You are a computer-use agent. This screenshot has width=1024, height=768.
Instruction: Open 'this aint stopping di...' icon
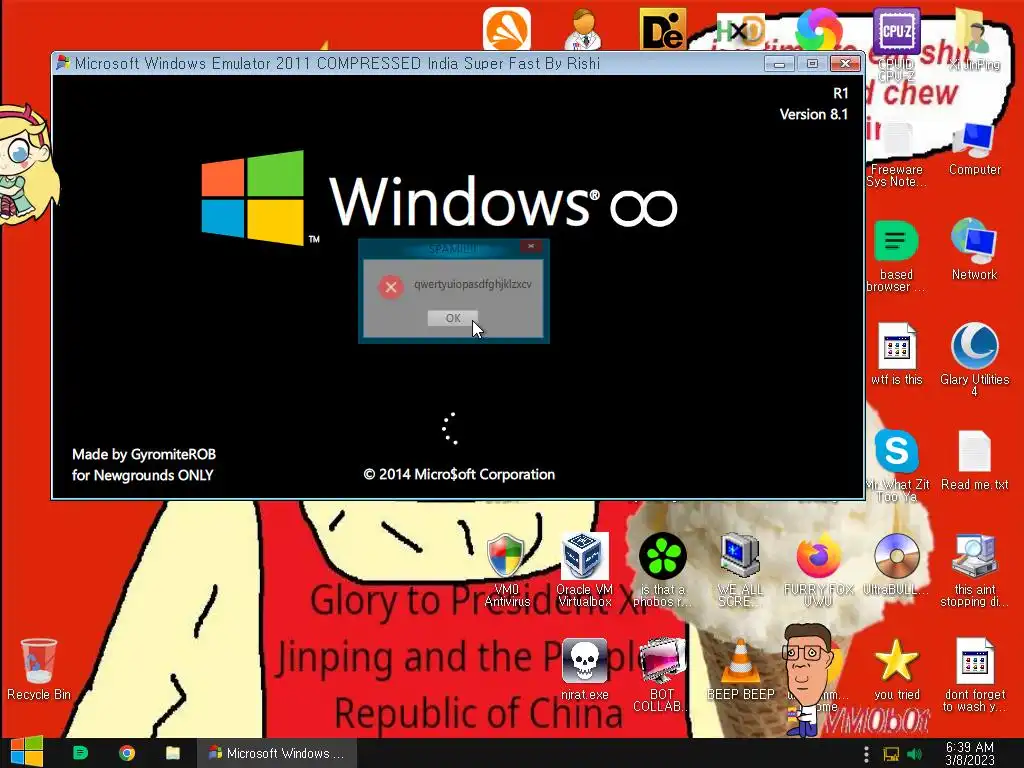coord(974,569)
